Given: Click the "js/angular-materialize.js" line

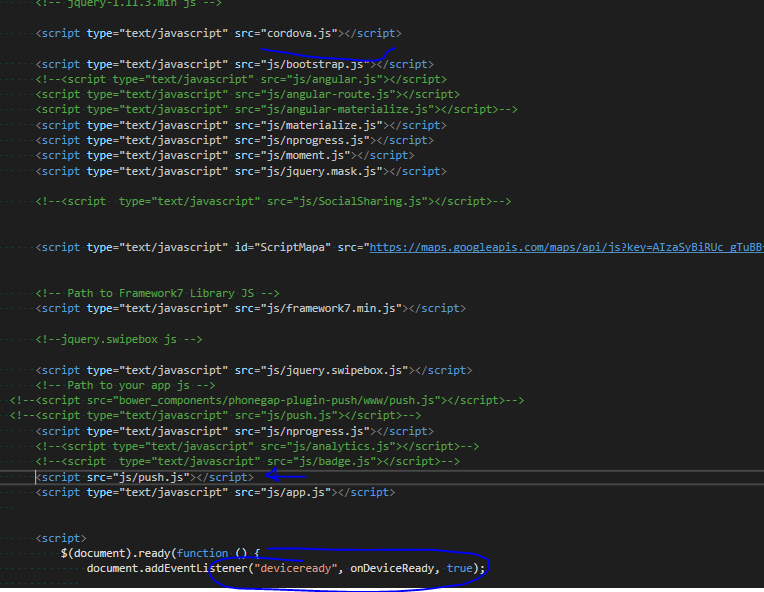Looking at the screenshot, I should click(x=276, y=110).
